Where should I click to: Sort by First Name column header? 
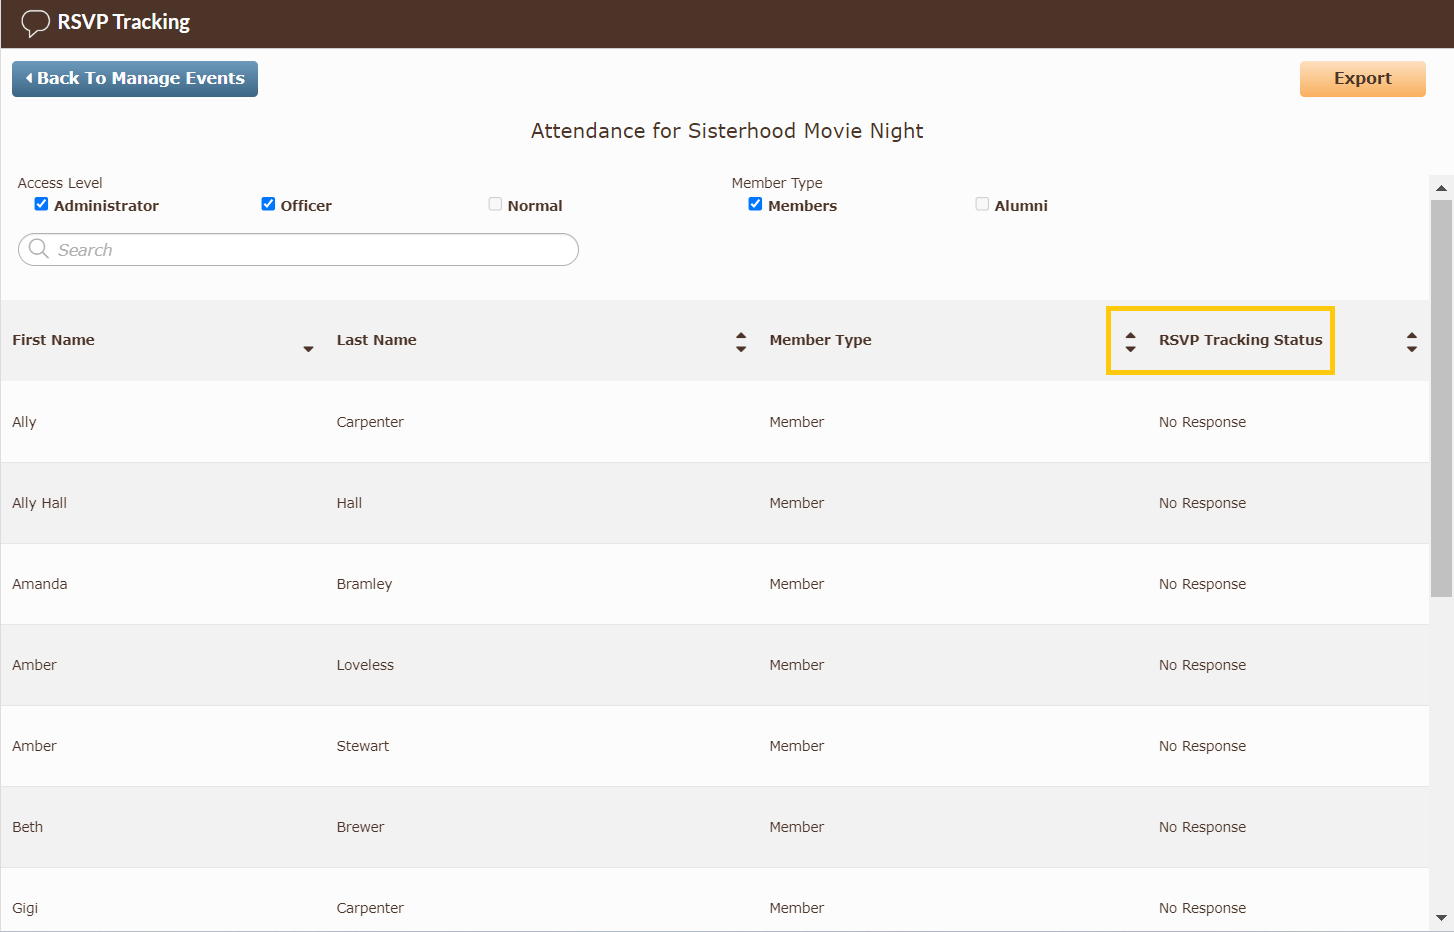pos(53,340)
